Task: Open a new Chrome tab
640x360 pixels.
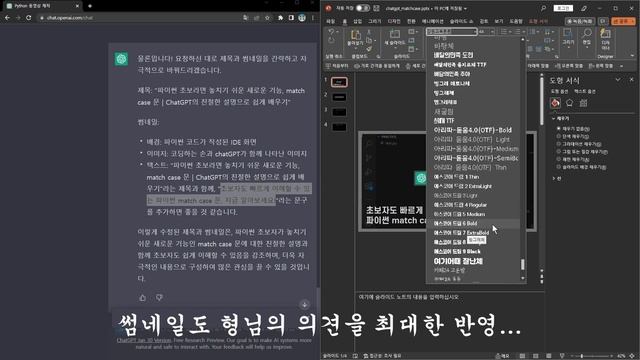Action: pyautogui.click(x=90, y=6)
